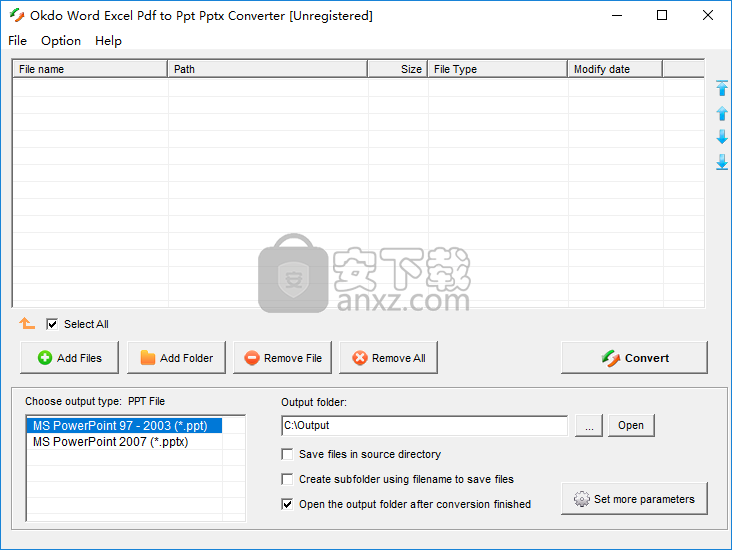Click the move-down arrow icon

coord(722,137)
